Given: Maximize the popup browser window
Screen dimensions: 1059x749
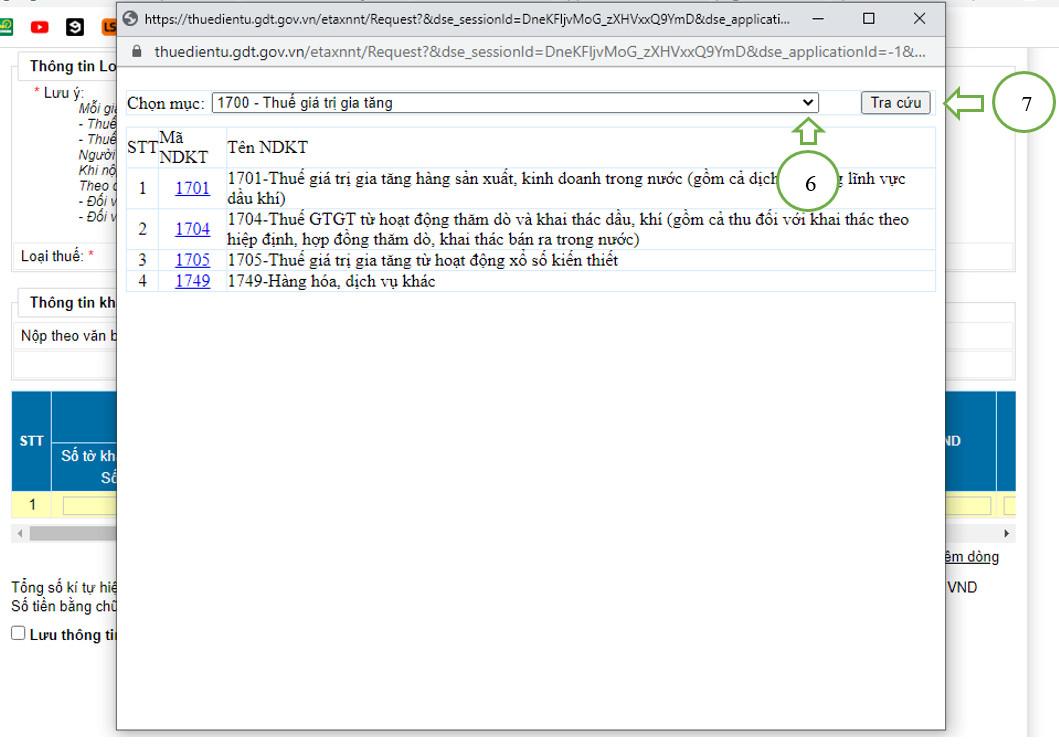Looking at the screenshot, I should pyautogui.click(x=869, y=19).
